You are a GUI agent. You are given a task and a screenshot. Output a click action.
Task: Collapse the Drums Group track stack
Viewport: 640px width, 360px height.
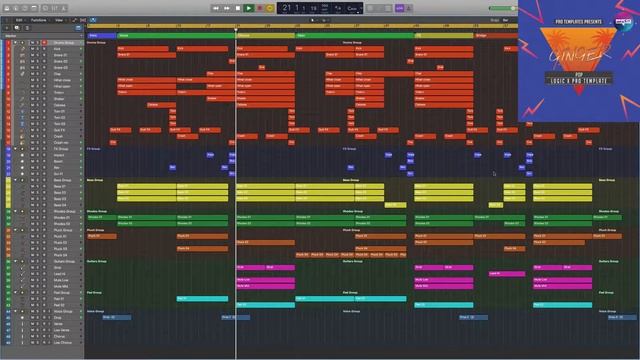[16, 43]
